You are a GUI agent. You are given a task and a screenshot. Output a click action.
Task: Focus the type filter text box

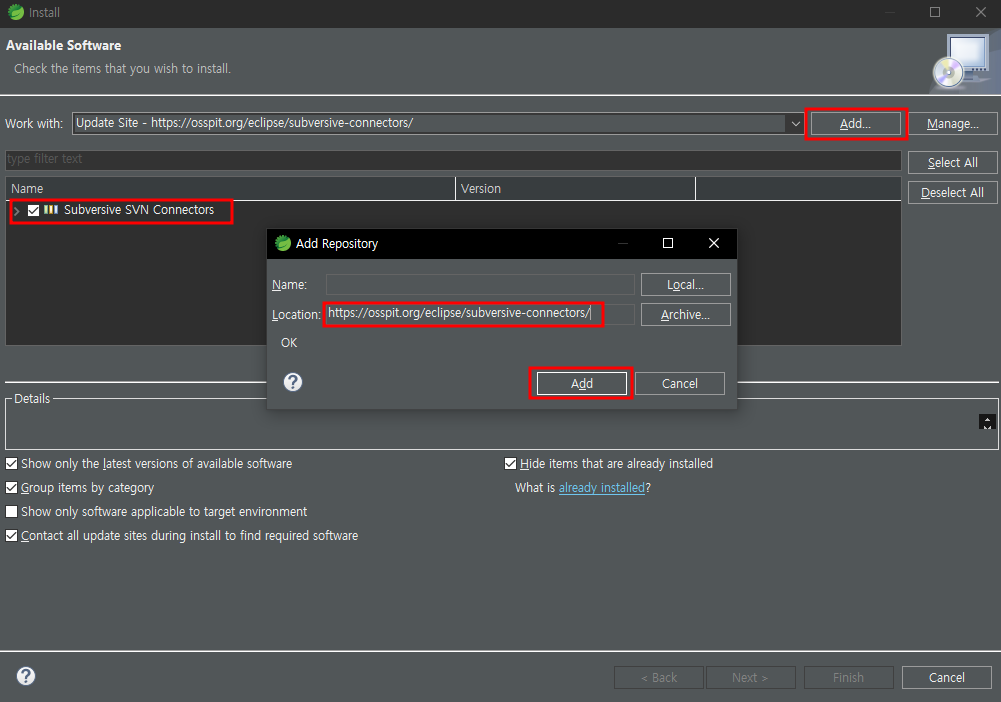[x=453, y=160]
